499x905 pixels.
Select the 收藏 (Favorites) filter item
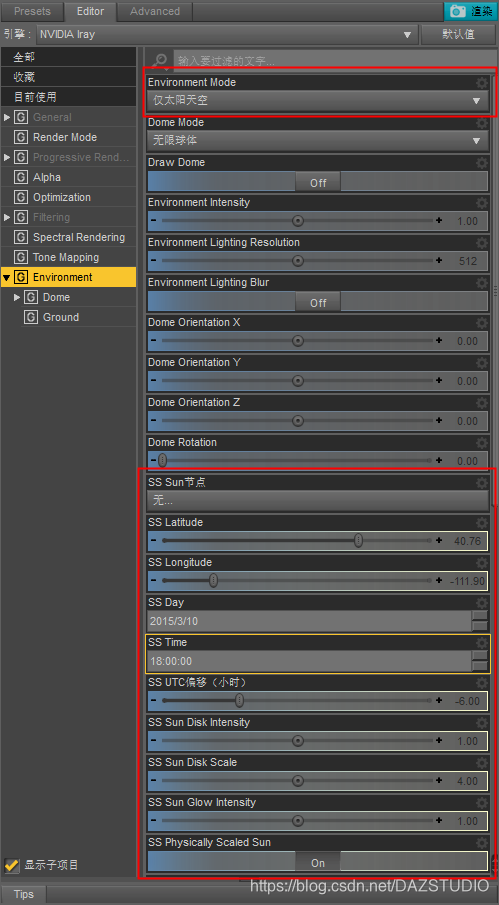[x=68, y=77]
